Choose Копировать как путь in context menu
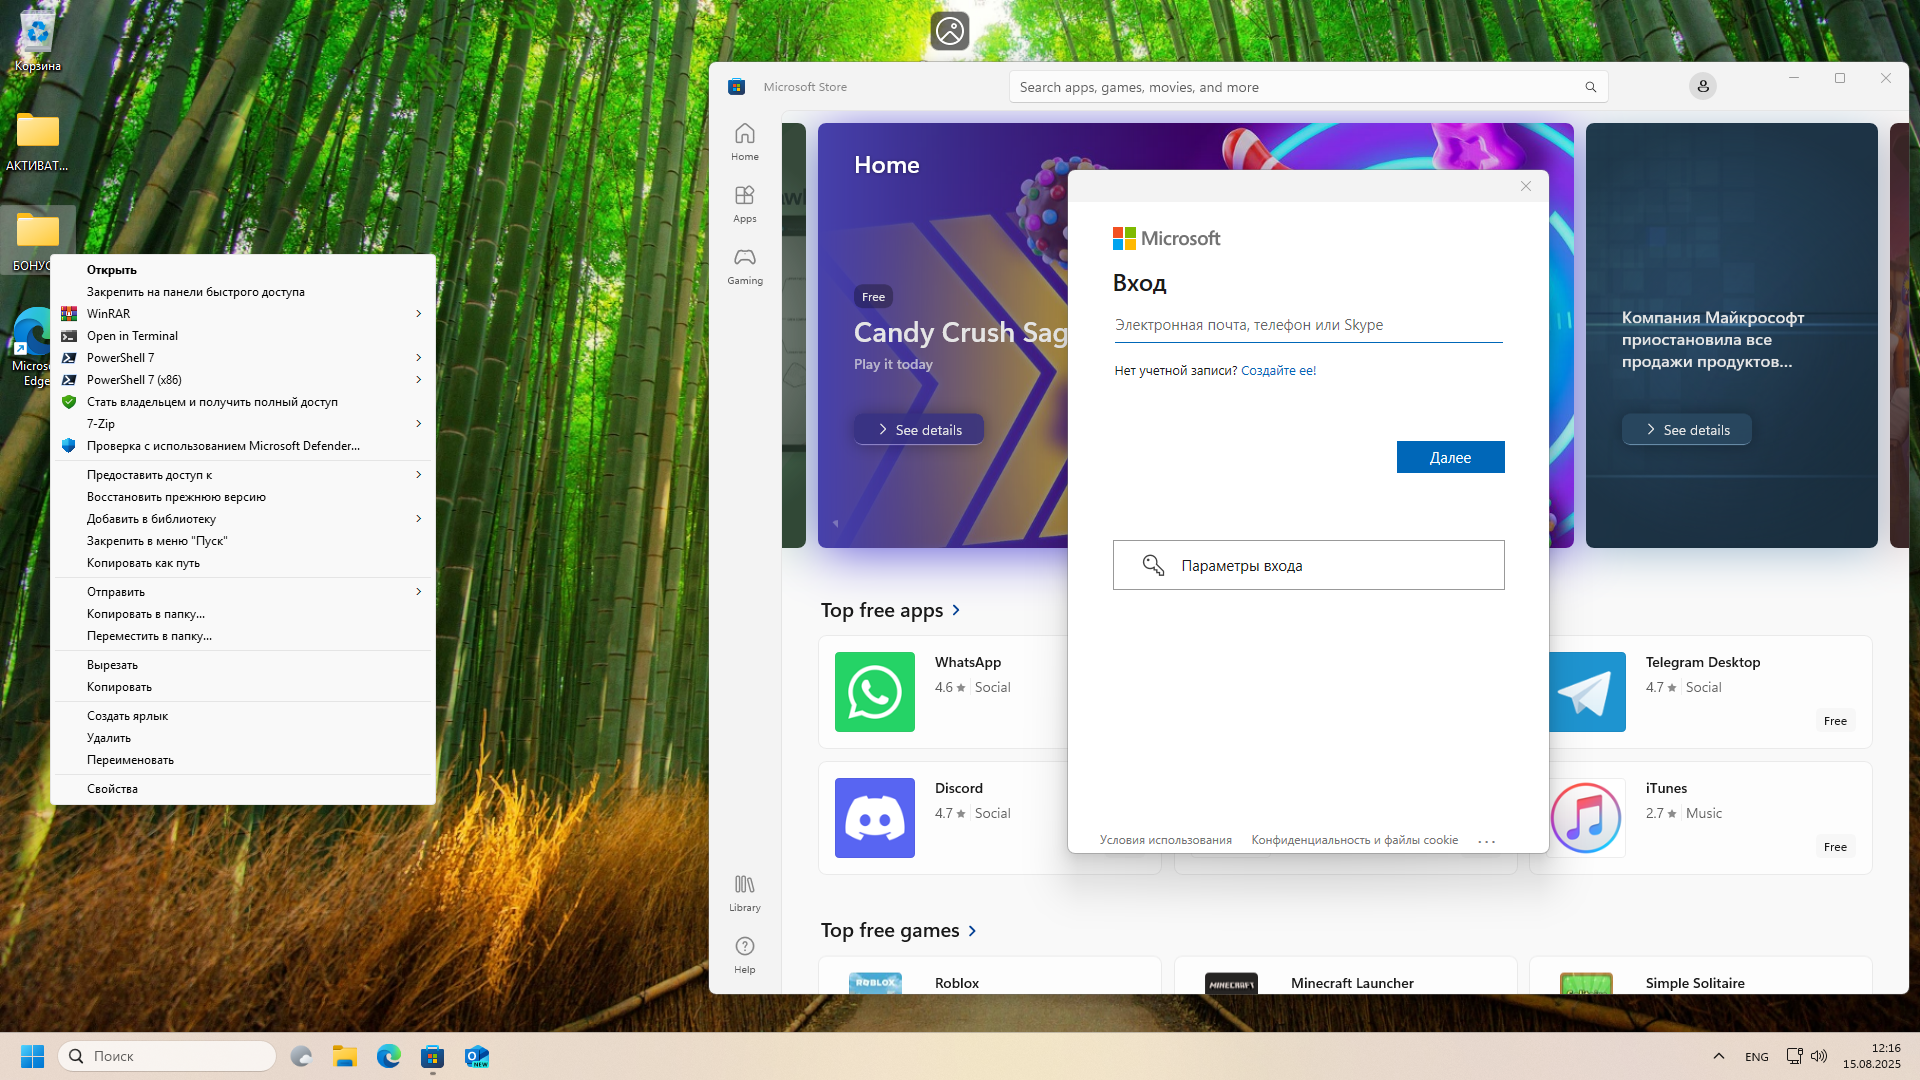This screenshot has height=1080, width=1920. [242, 563]
